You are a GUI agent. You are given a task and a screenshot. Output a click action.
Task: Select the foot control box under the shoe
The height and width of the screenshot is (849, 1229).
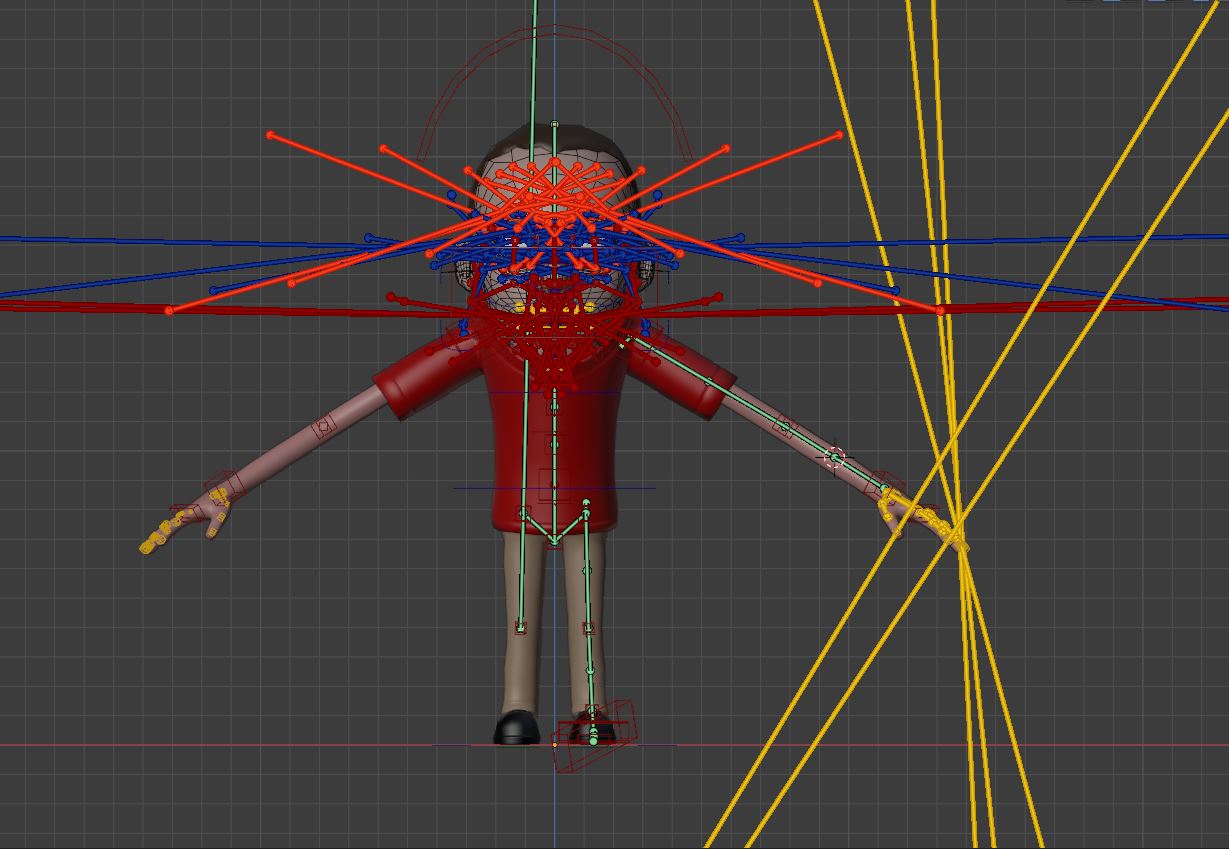[x=597, y=736]
